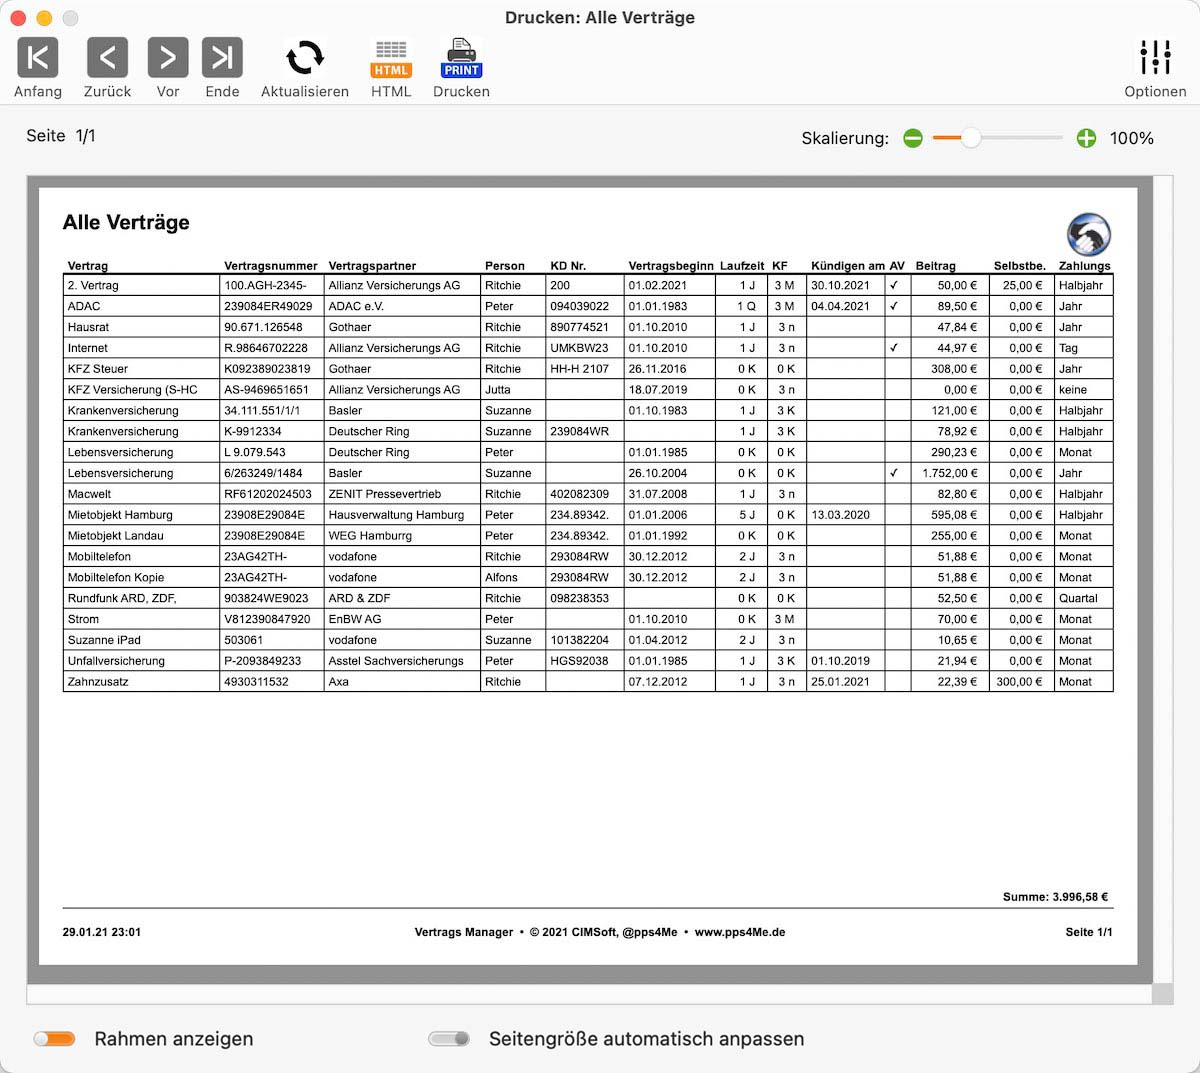Click the Laufzeit column header

[x=742, y=266]
